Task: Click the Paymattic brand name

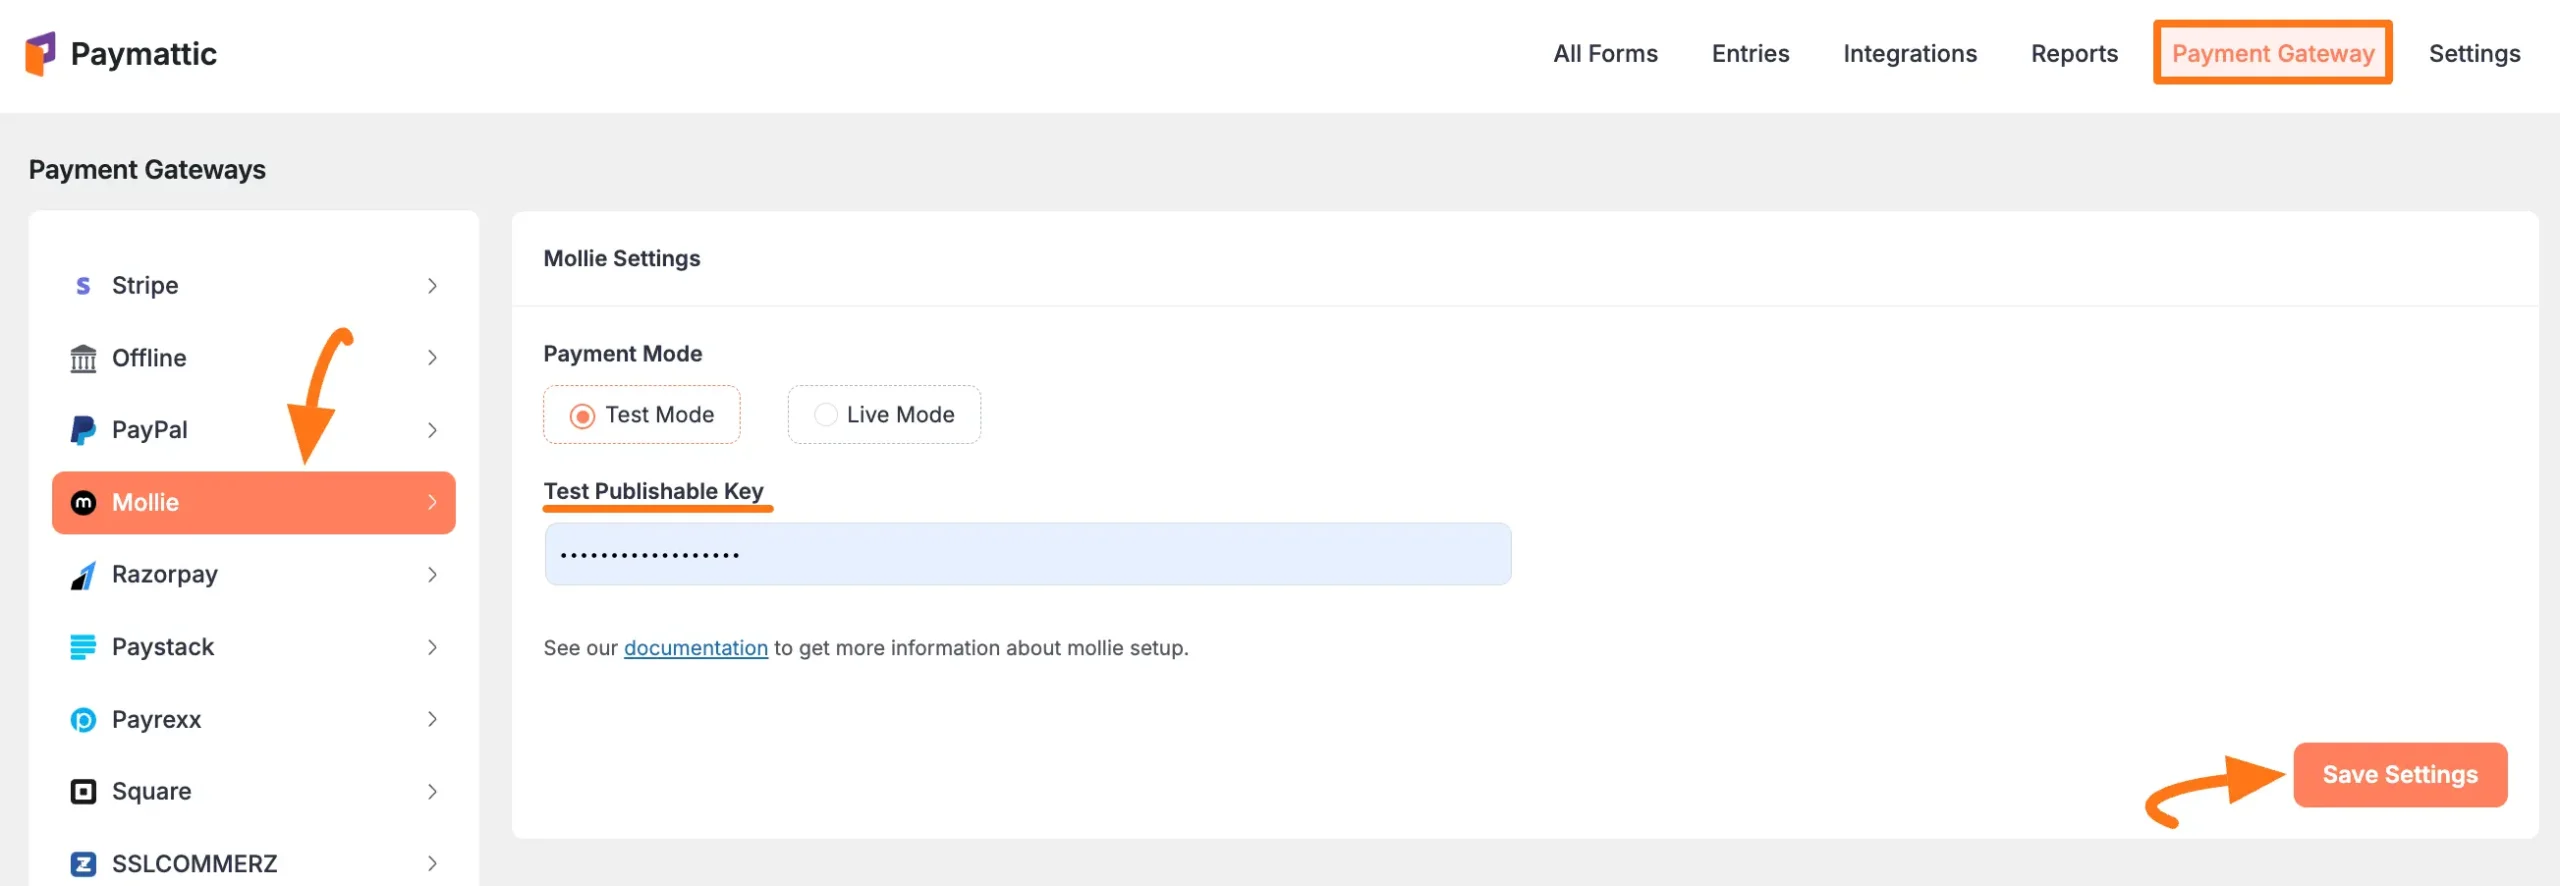Action: 144,53
